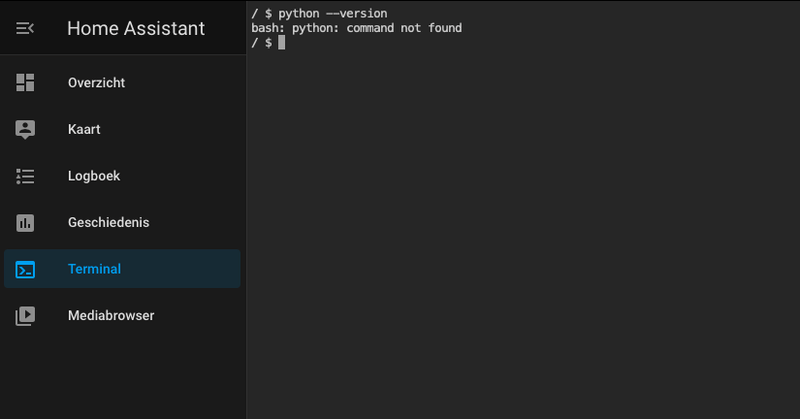Screen dimensions: 800x419
Task: Click the Kaart map icon
Action: (25, 129)
